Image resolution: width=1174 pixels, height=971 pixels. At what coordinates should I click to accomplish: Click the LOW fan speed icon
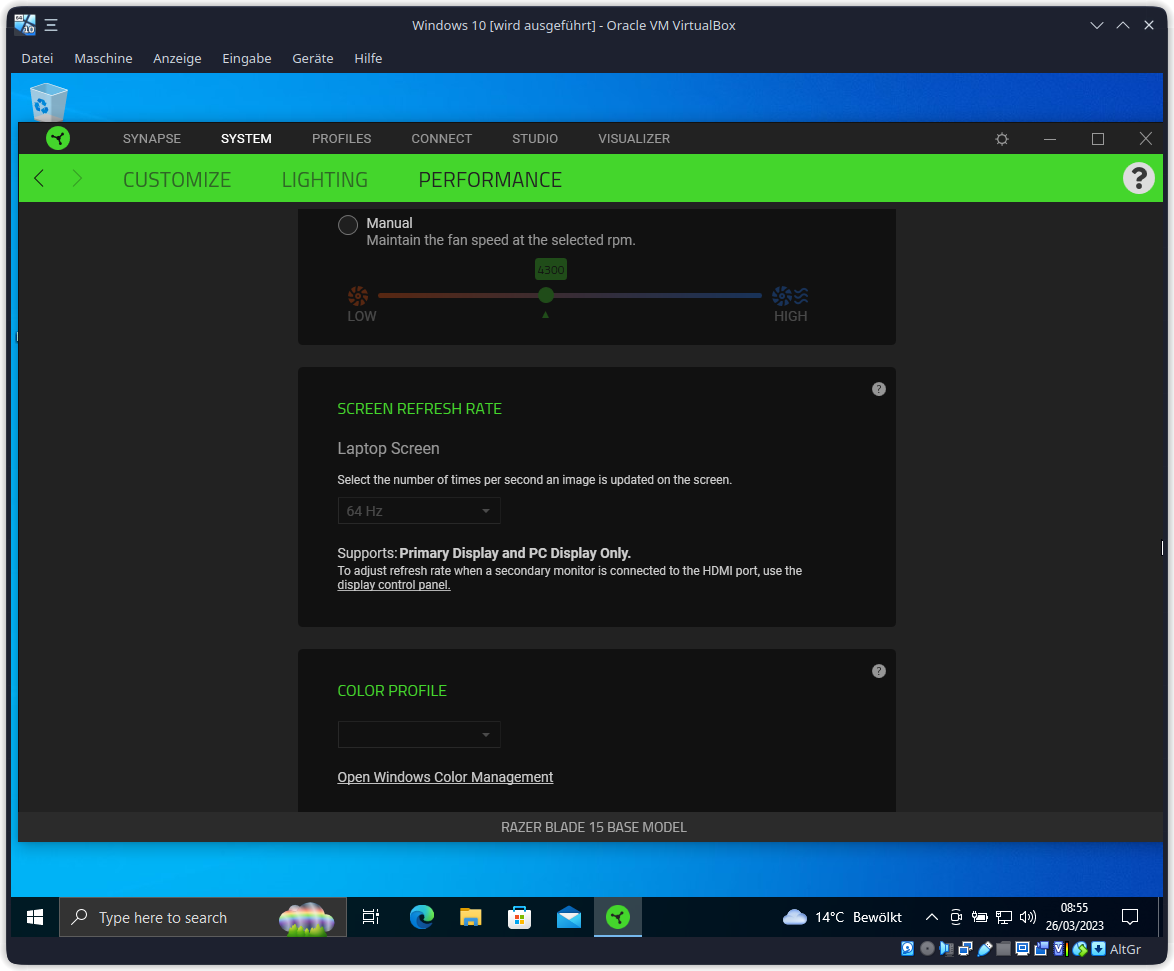pyautogui.click(x=359, y=295)
